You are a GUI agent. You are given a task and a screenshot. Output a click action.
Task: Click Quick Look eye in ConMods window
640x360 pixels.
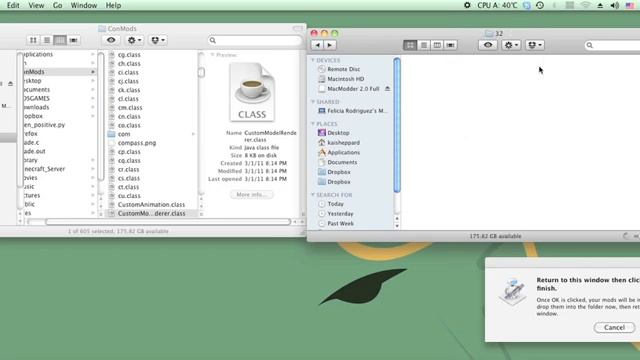pyautogui.click(x=111, y=40)
